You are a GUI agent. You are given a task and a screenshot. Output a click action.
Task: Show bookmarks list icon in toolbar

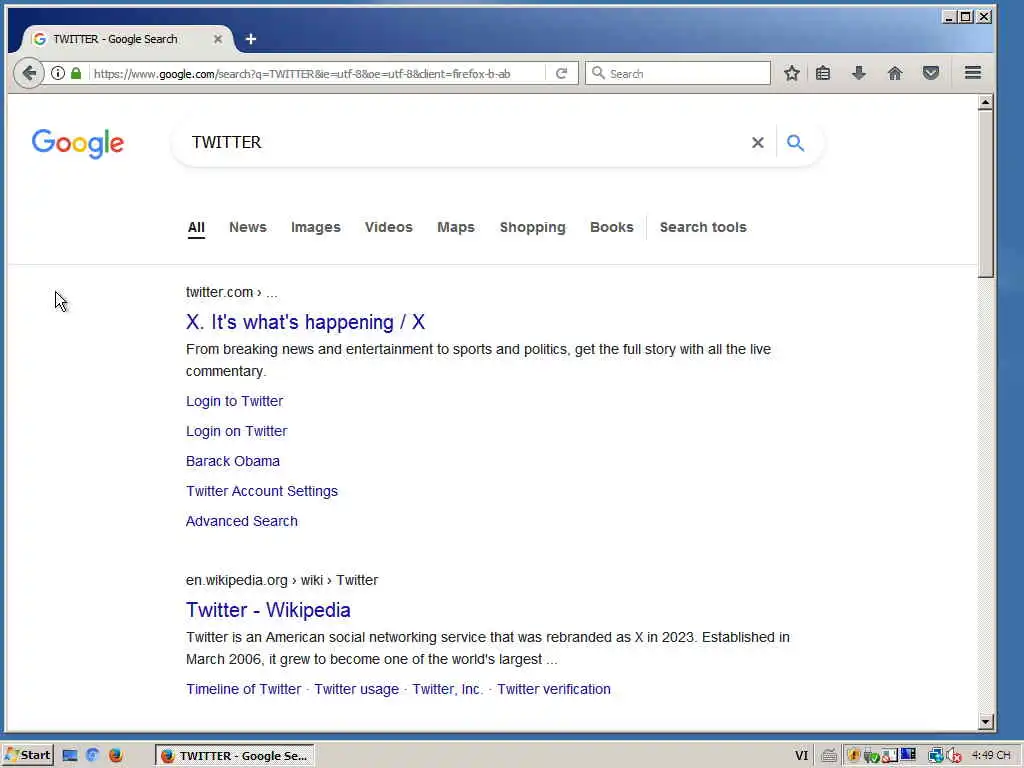(823, 73)
